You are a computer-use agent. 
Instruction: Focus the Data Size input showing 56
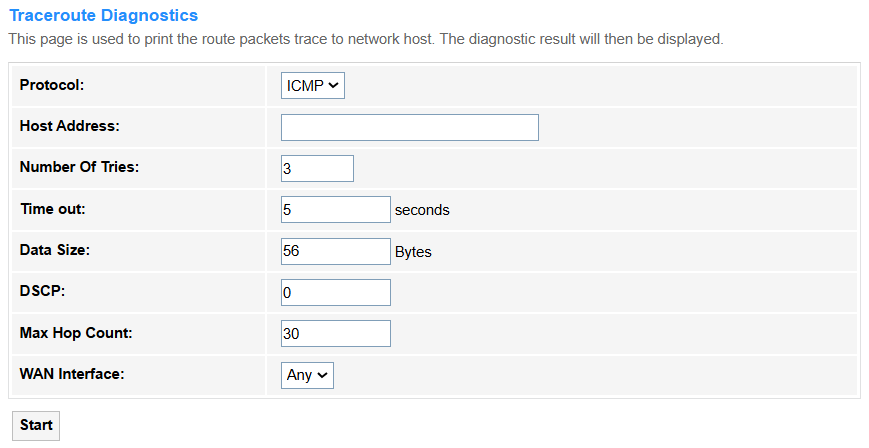point(335,251)
